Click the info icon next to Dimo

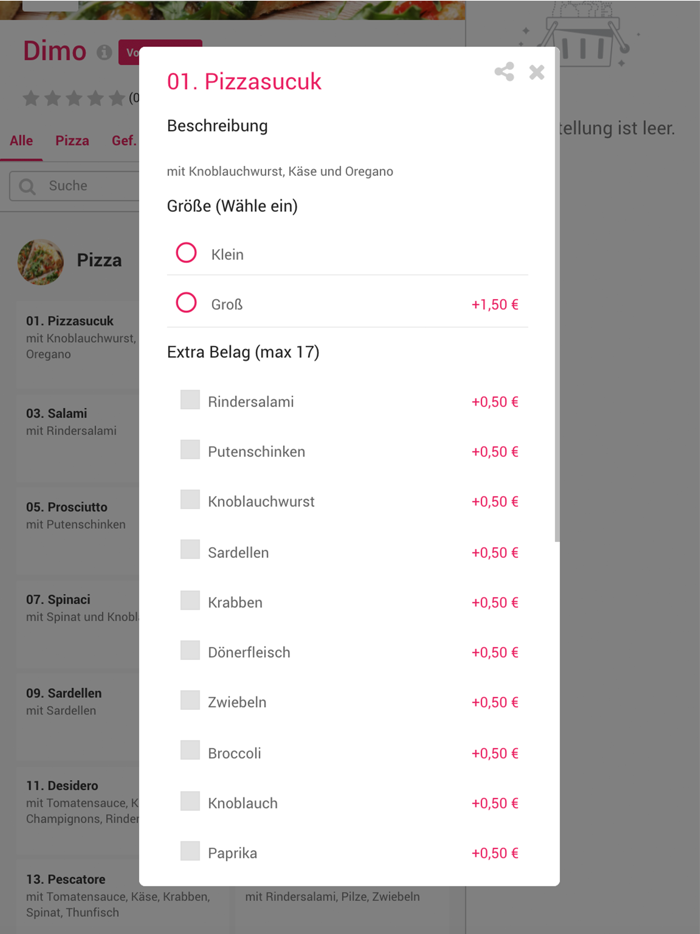pyautogui.click(x=104, y=52)
